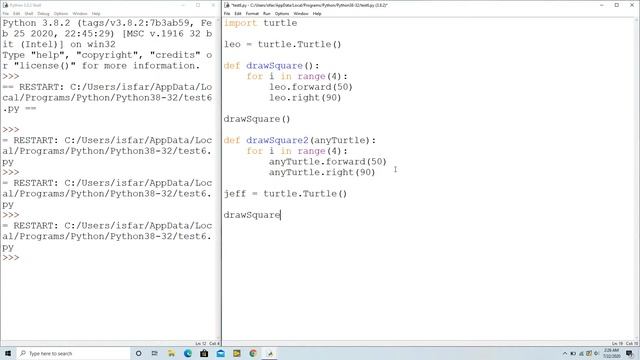This screenshot has height=360, width=640.
Task: Maximize the Python Shell window
Action: click(198, 5)
